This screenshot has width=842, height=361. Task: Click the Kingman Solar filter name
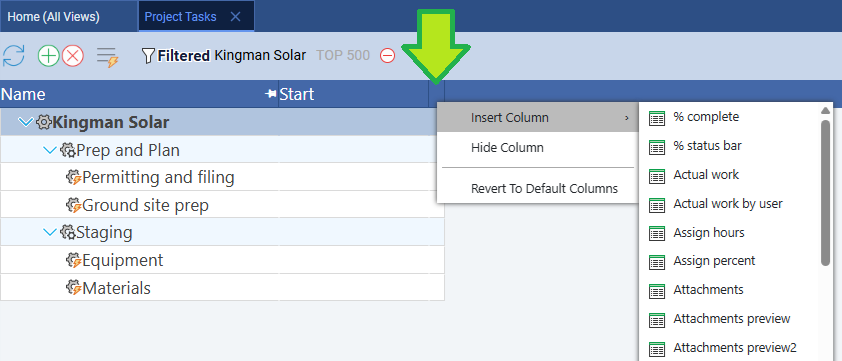coord(260,55)
